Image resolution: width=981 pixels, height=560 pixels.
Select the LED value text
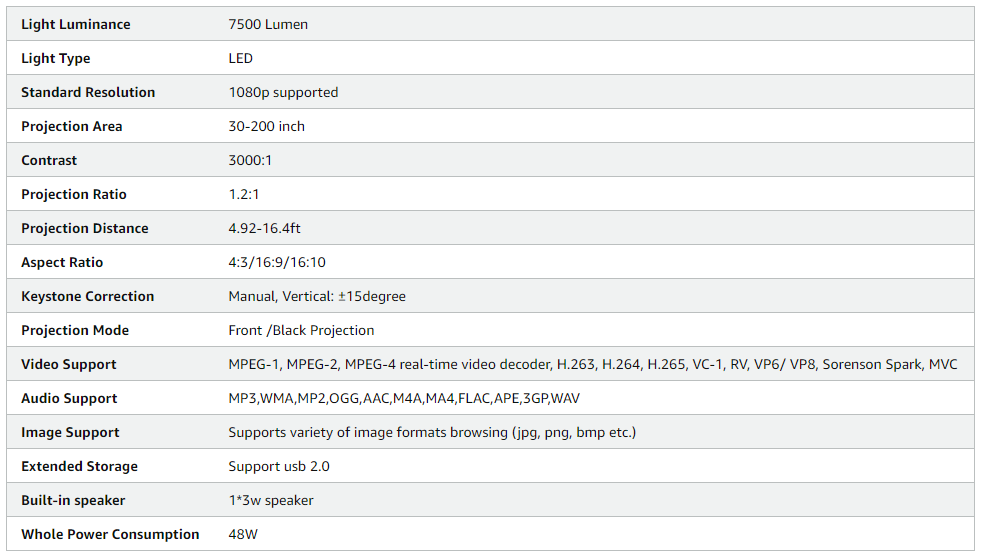pyautogui.click(x=240, y=58)
